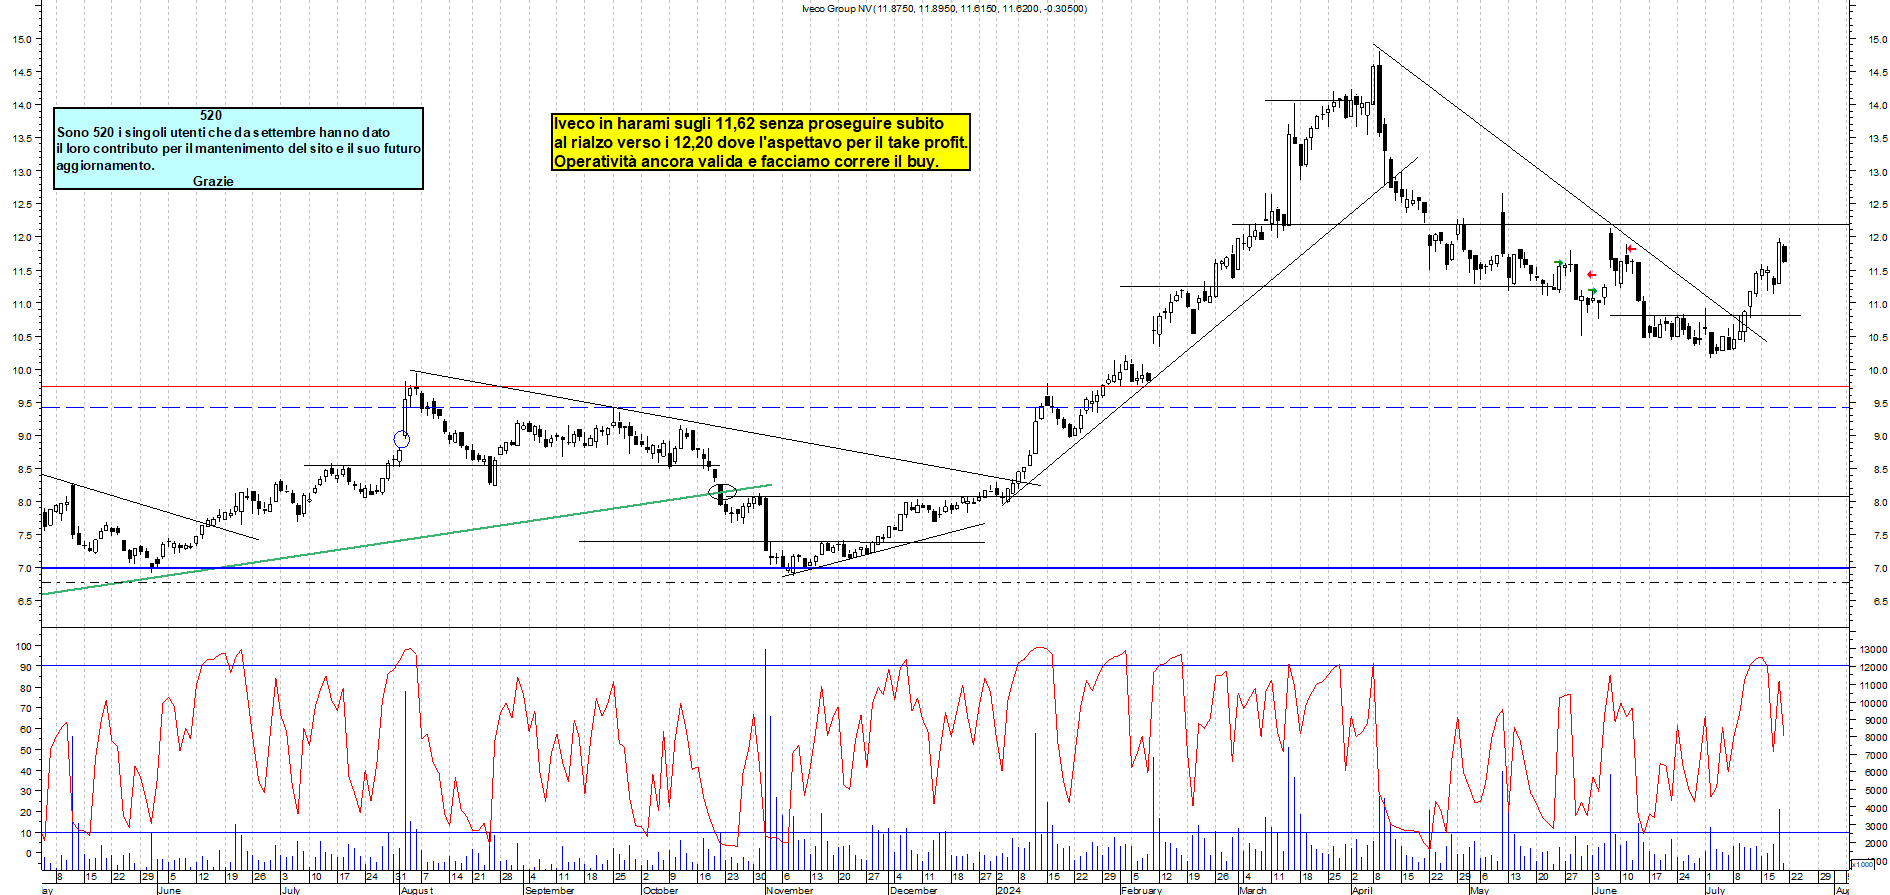
Task: Click '6.5' on the right price axis
Action: (x=1879, y=602)
